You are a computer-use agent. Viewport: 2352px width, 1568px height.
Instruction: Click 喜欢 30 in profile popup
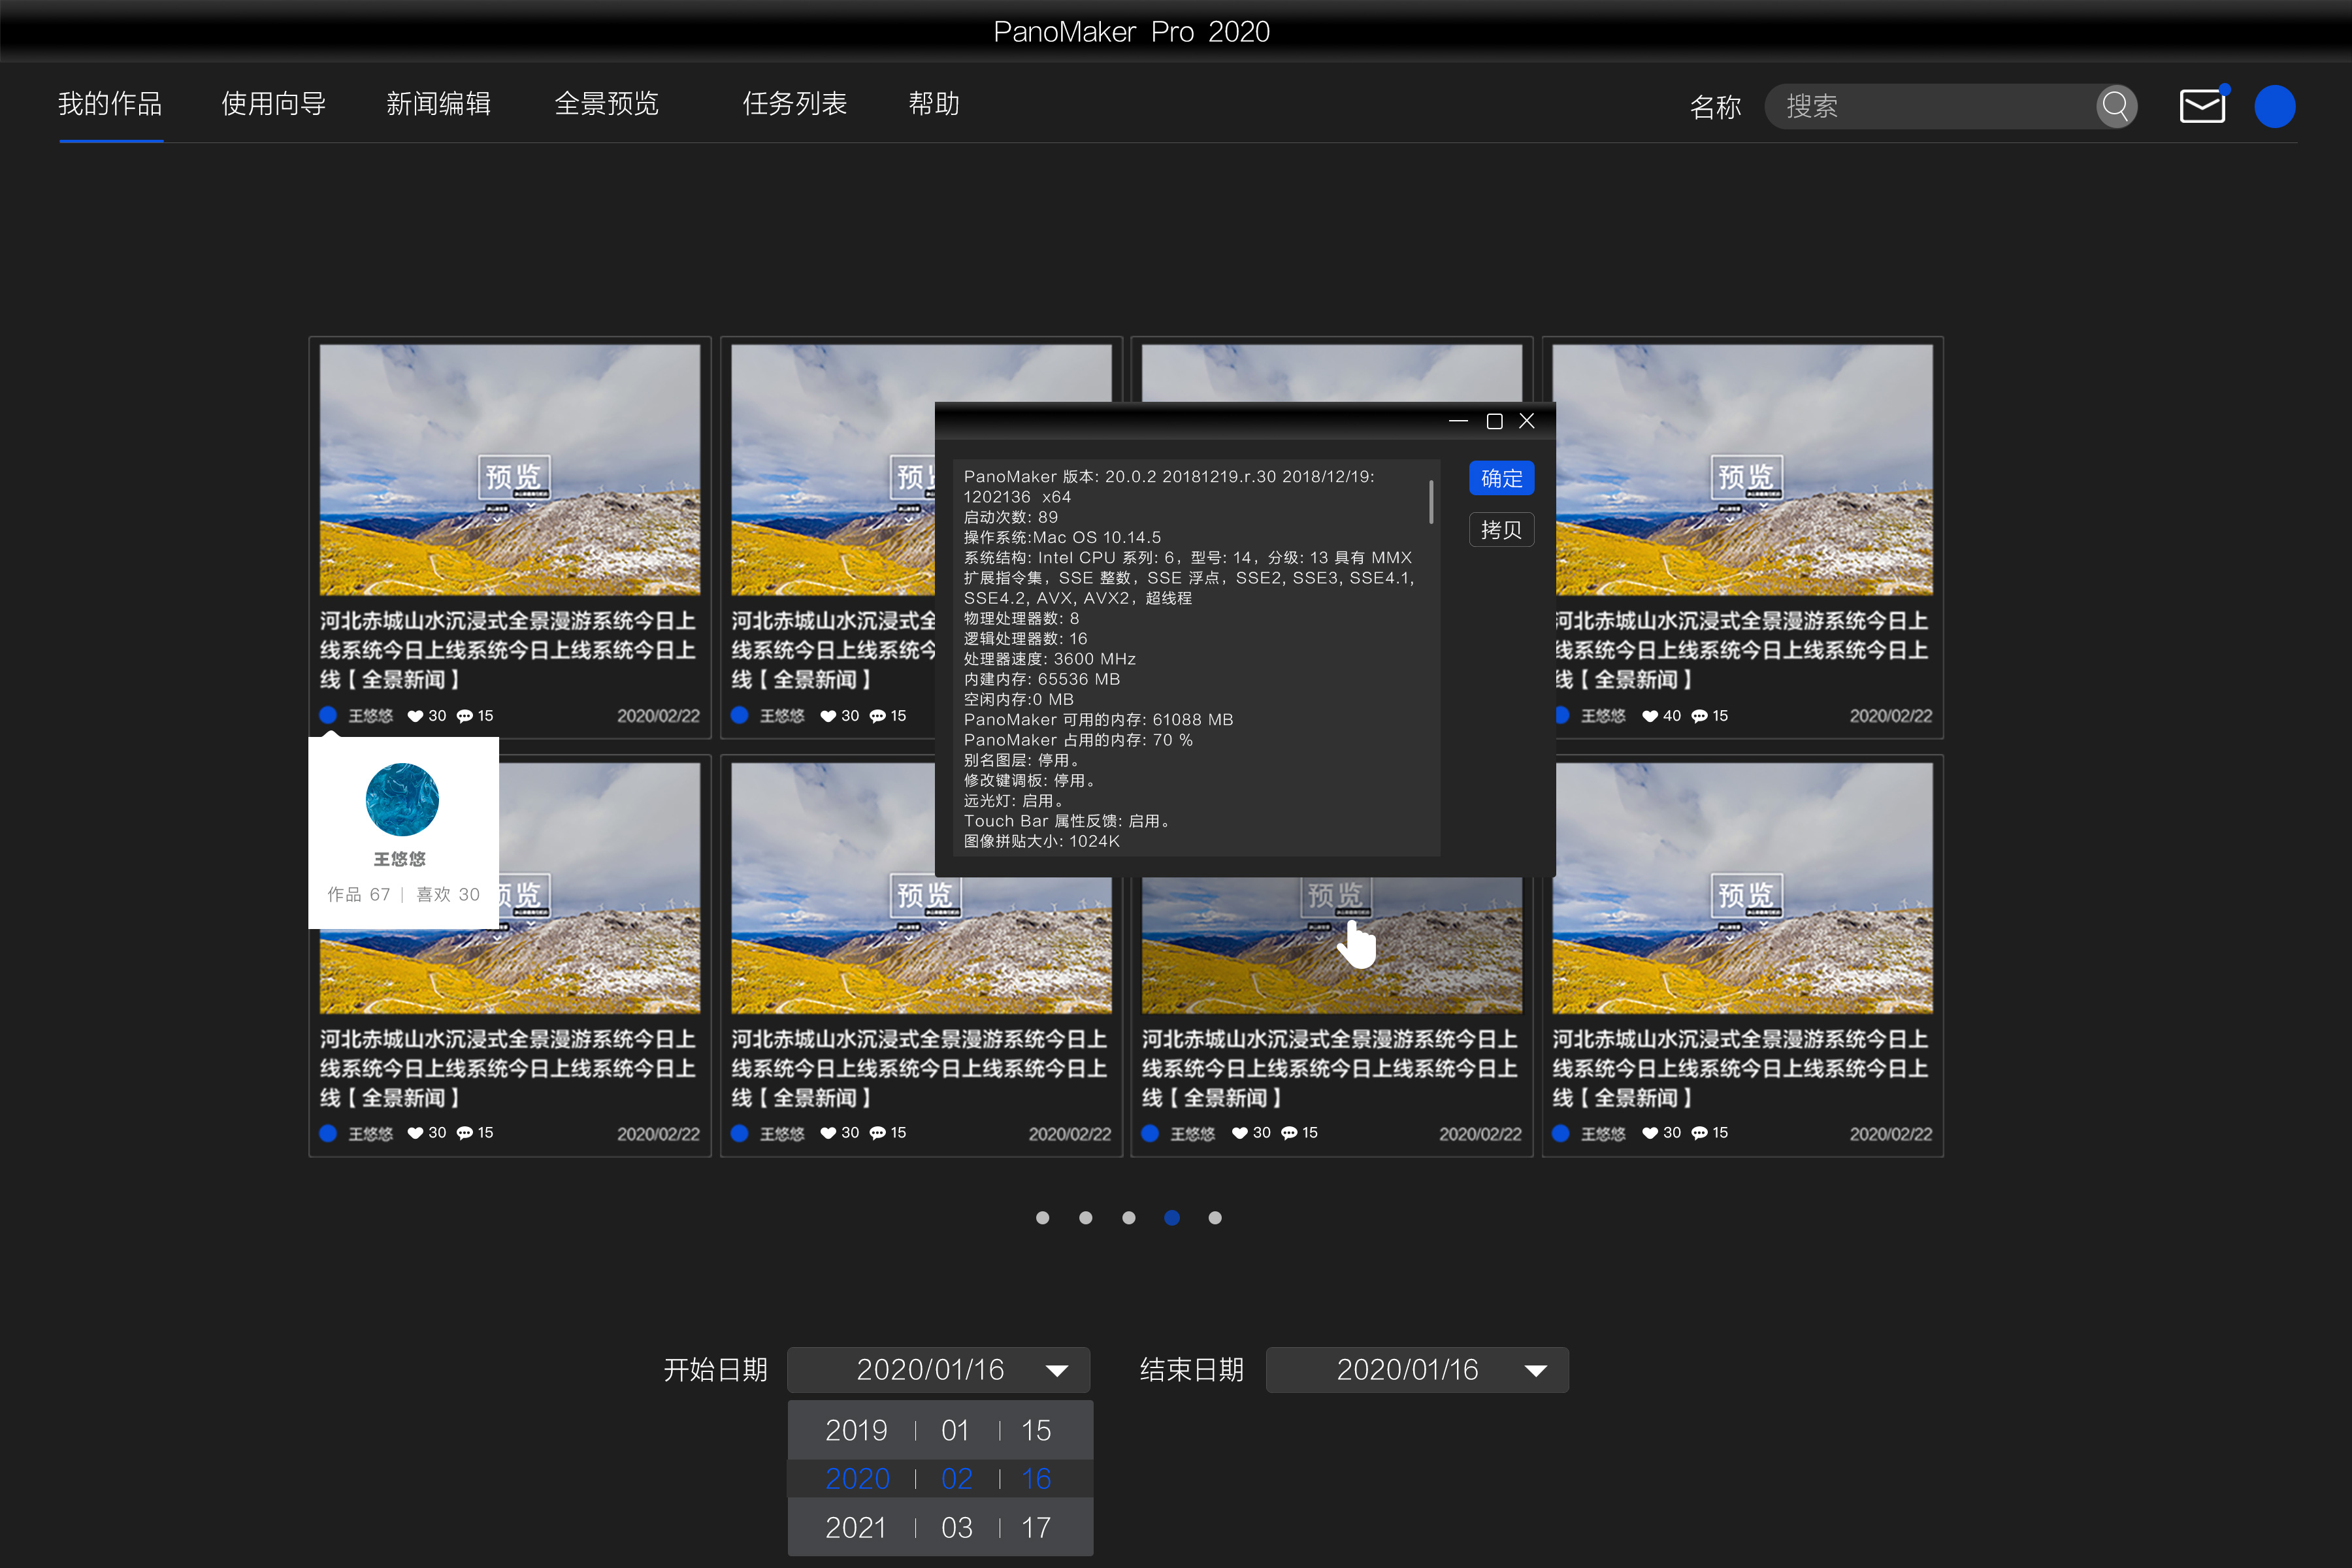[x=448, y=894]
